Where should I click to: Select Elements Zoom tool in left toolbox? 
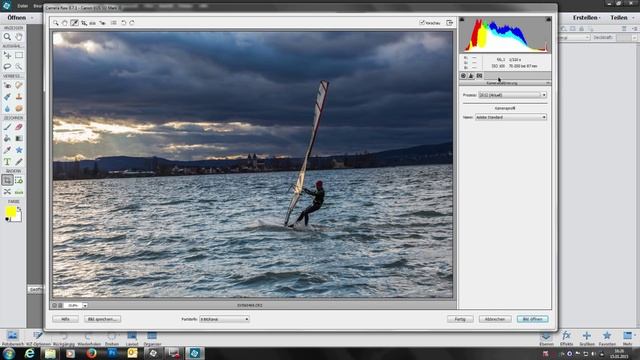click(7, 37)
